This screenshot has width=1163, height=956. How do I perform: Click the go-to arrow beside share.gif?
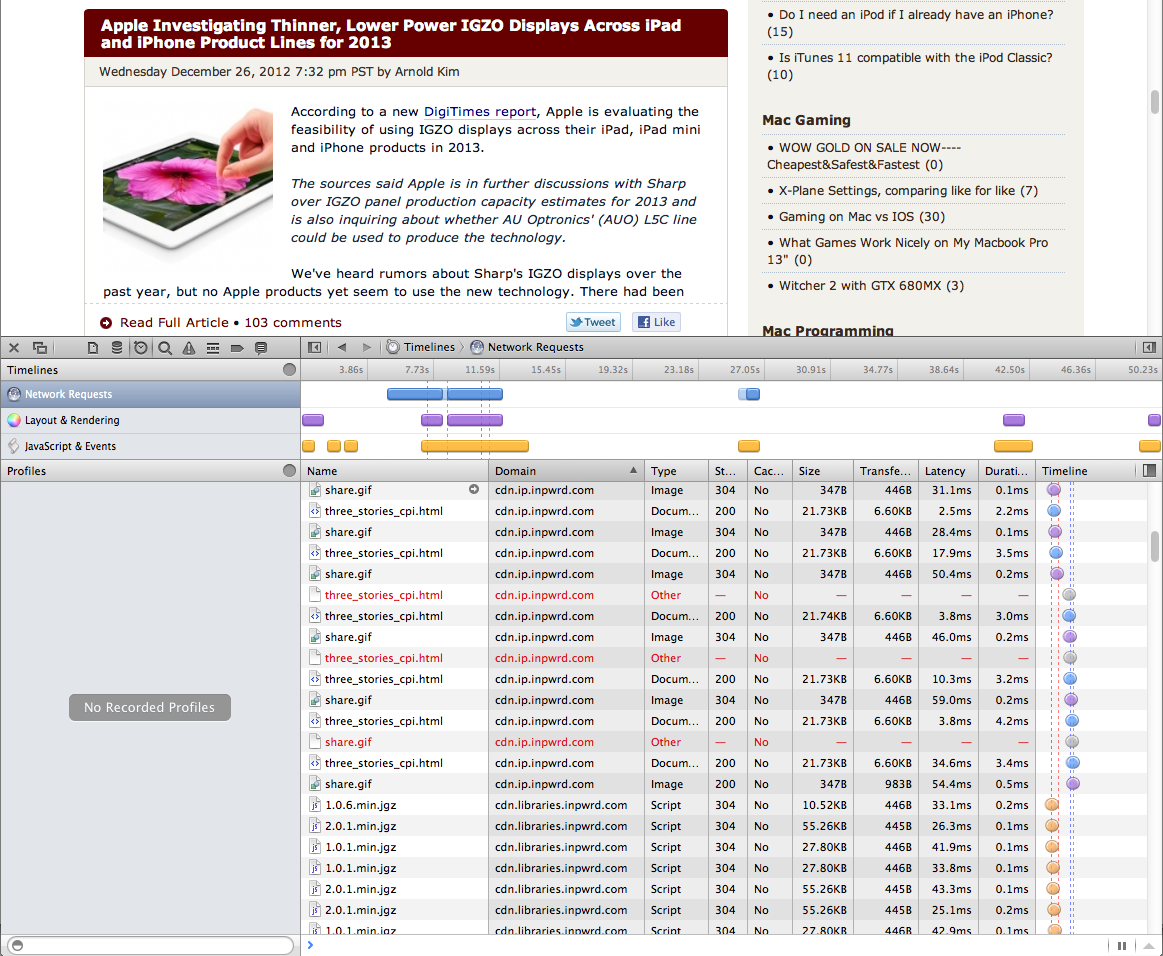[x=474, y=489]
